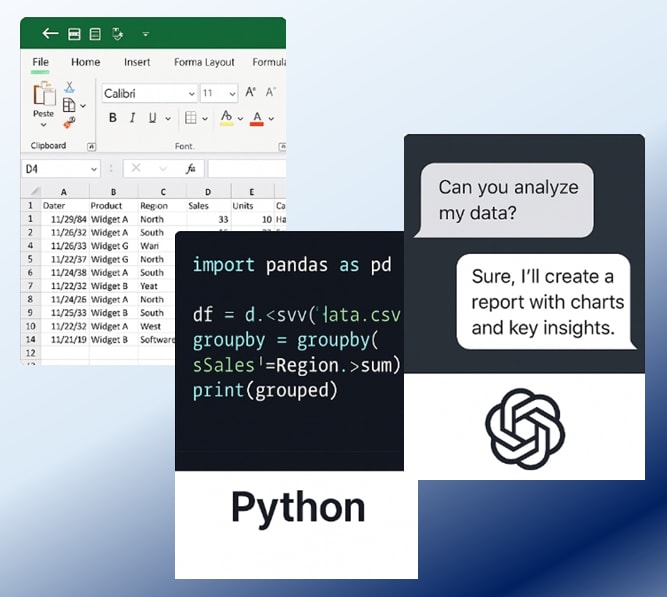Click the Paste clipboard icon

click(x=44, y=94)
